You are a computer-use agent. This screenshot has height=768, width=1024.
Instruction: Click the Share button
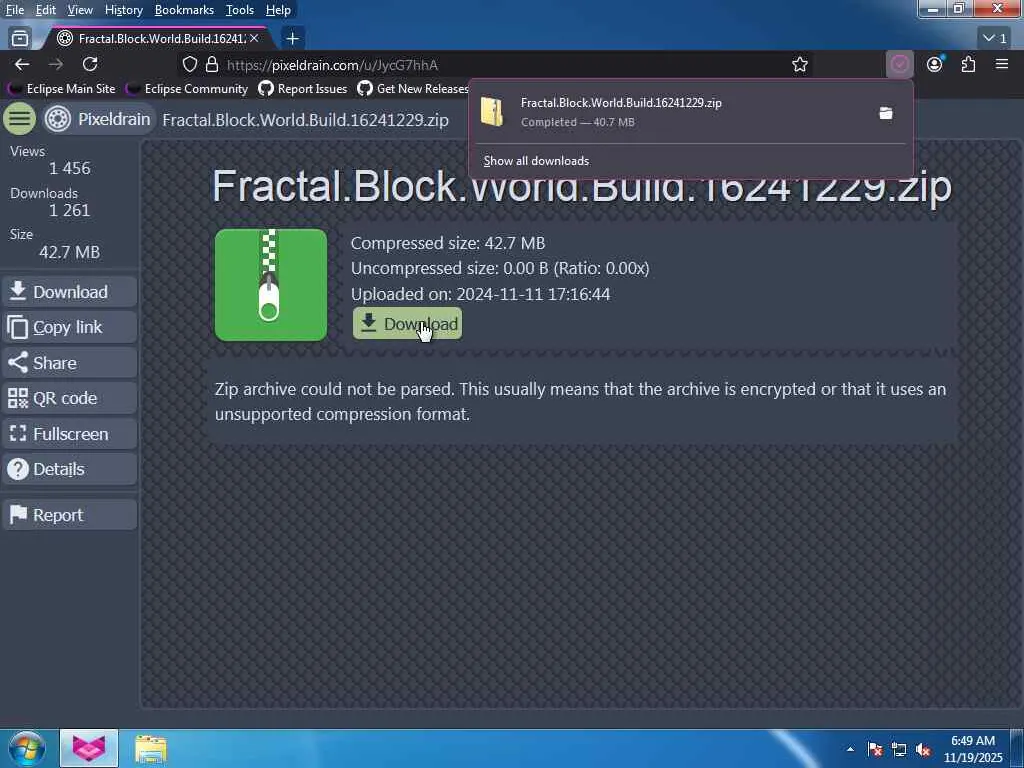[x=70, y=362]
